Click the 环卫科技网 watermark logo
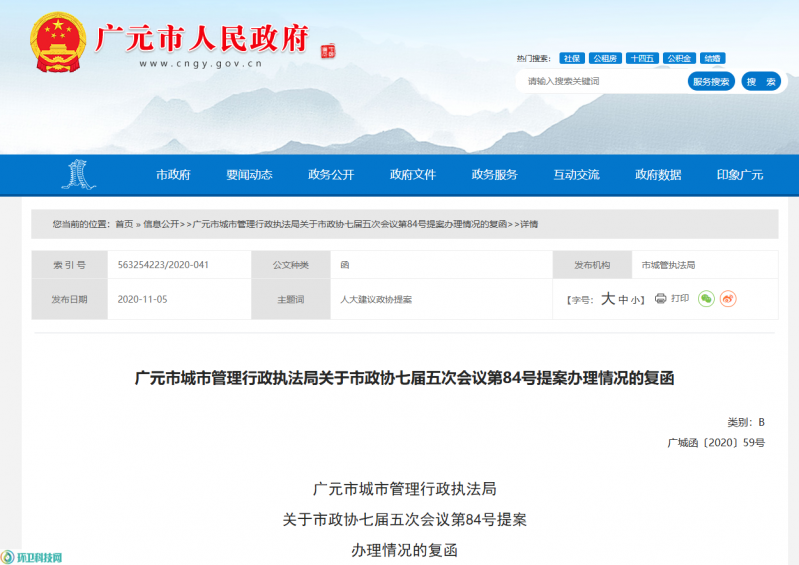Viewport: 799px width, 565px height. point(33,556)
